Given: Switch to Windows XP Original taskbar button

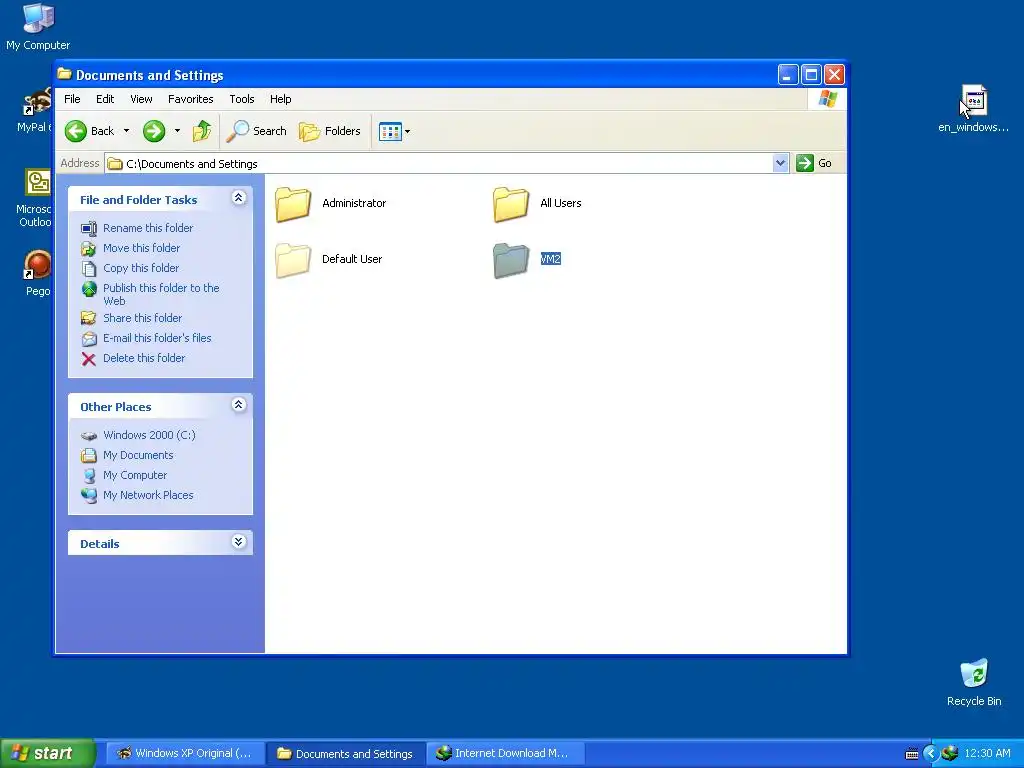Looking at the screenshot, I should (x=185, y=753).
